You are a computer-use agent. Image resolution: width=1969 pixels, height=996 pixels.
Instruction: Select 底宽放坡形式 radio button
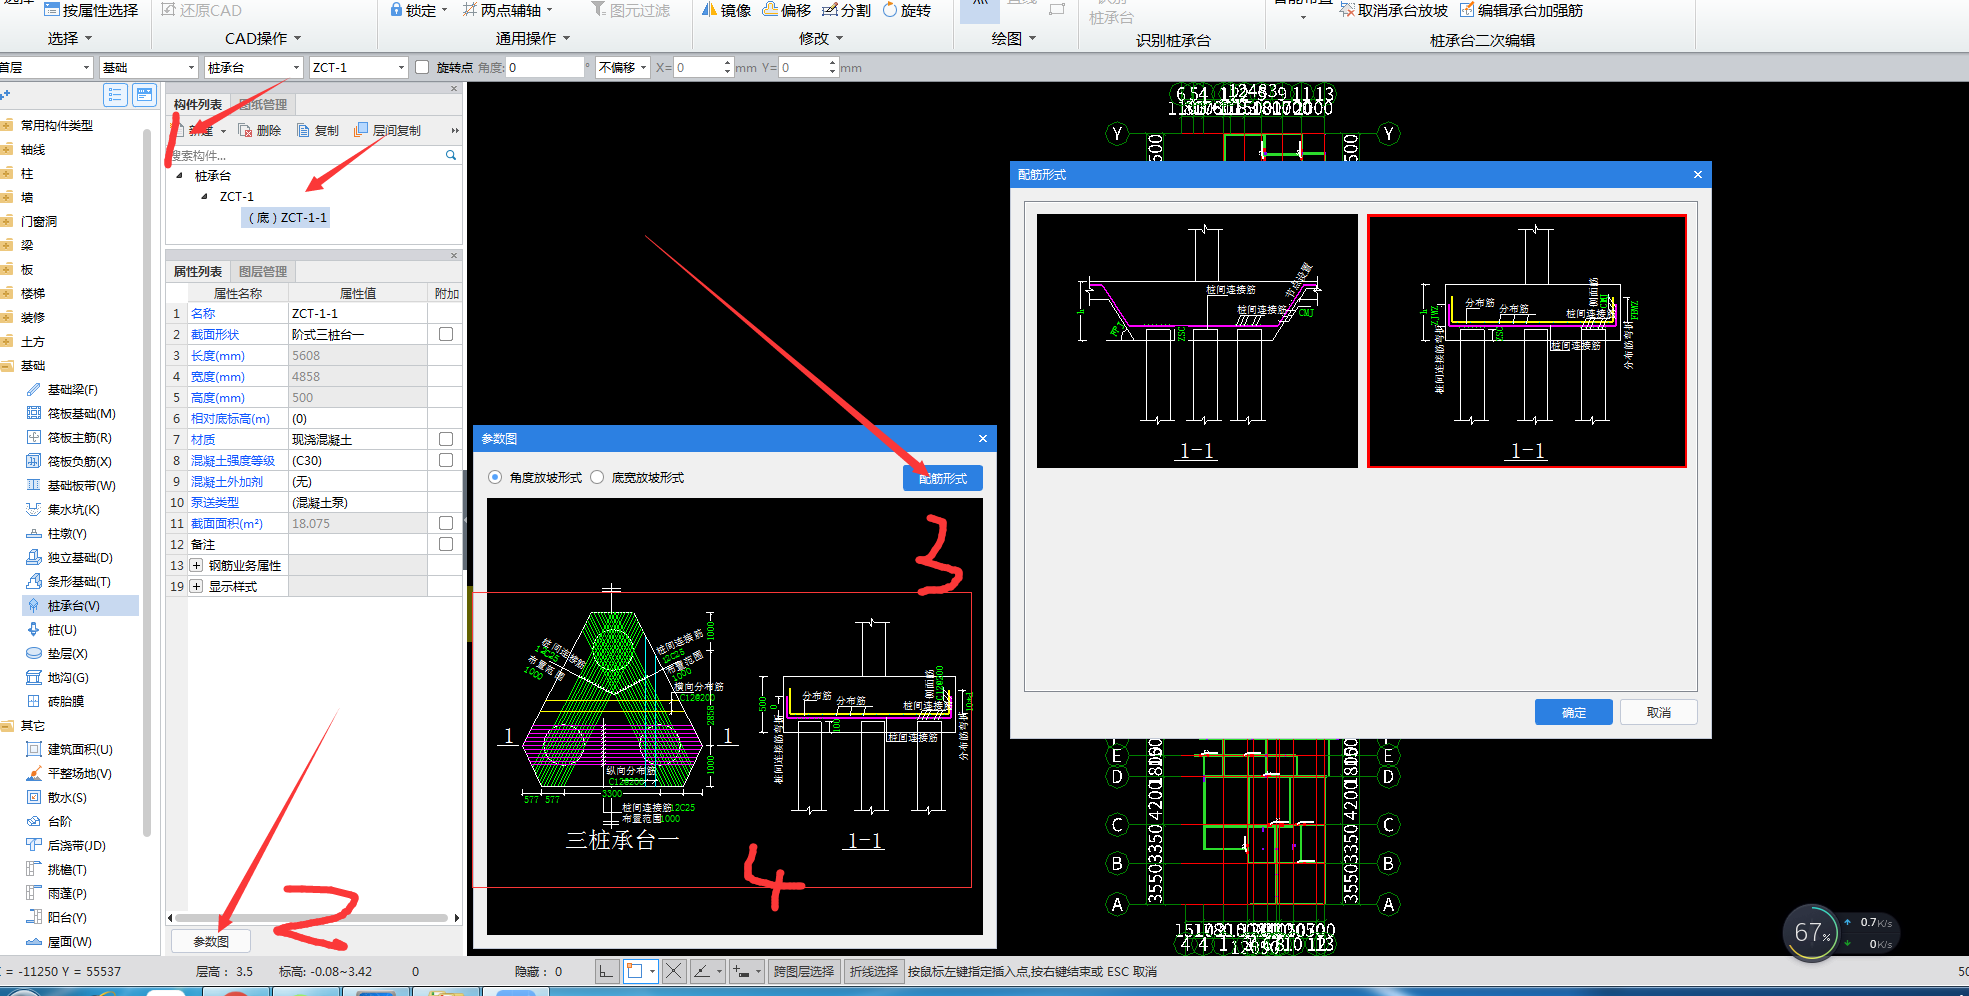[597, 478]
